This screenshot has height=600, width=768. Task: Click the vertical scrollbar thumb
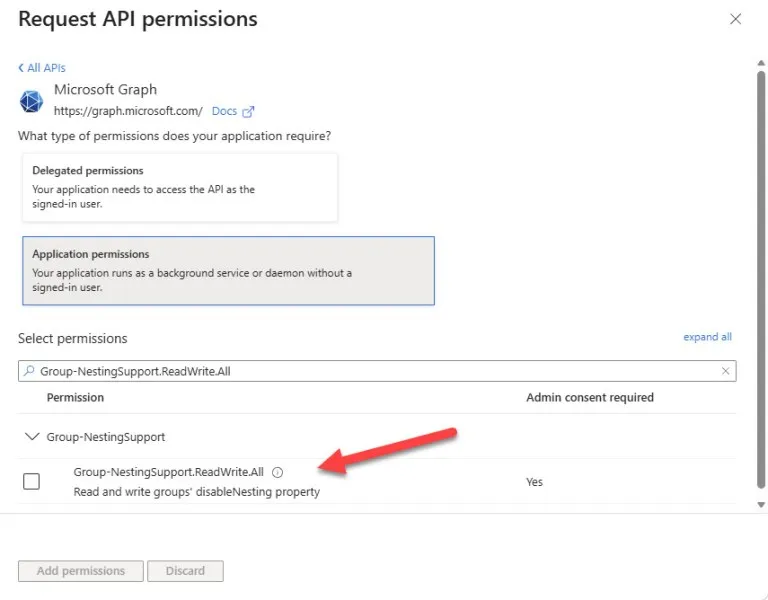761,279
